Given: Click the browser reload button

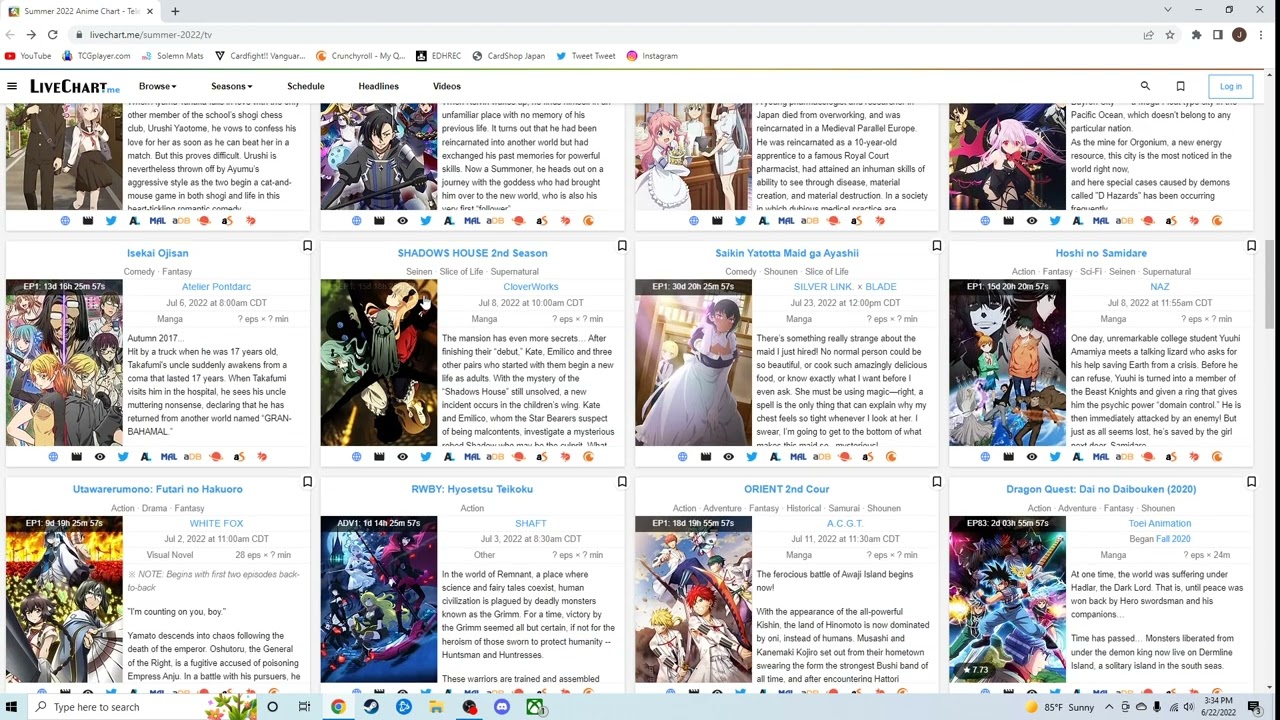Looking at the screenshot, I should click(54, 35).
